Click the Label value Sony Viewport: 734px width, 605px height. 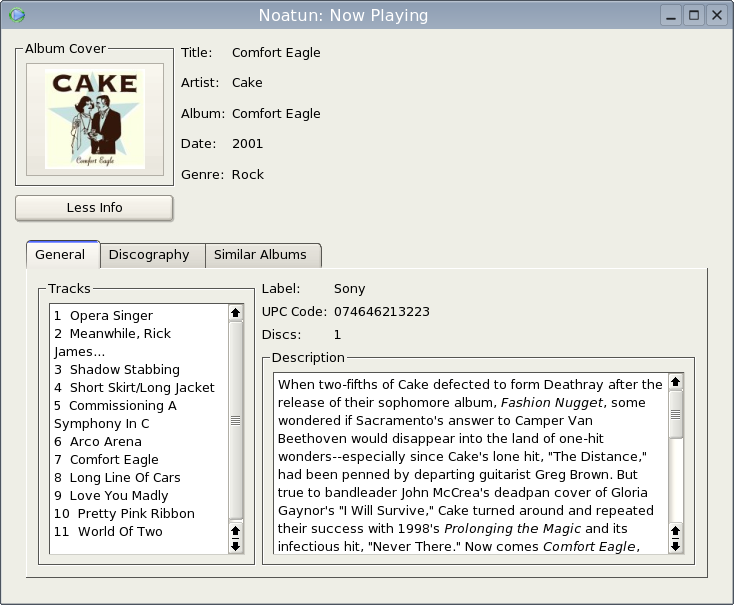(349, 289)
